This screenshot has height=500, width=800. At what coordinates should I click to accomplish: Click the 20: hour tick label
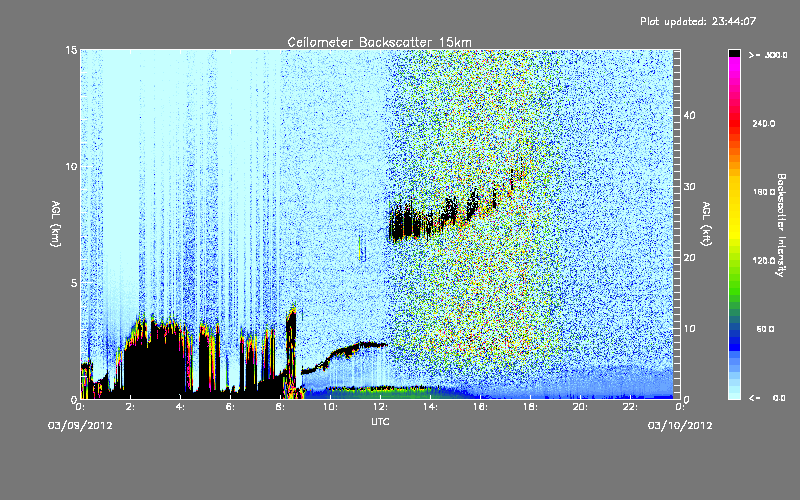580,407
